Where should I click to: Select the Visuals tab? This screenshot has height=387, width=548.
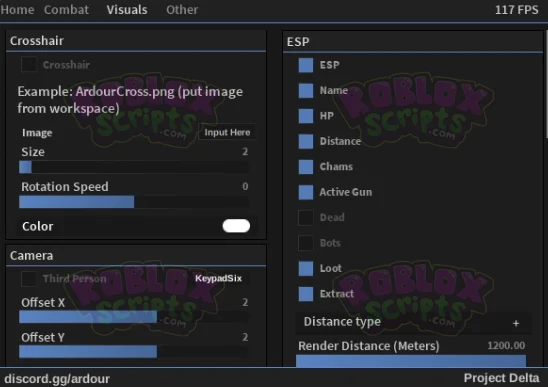(x=127, y=9)
